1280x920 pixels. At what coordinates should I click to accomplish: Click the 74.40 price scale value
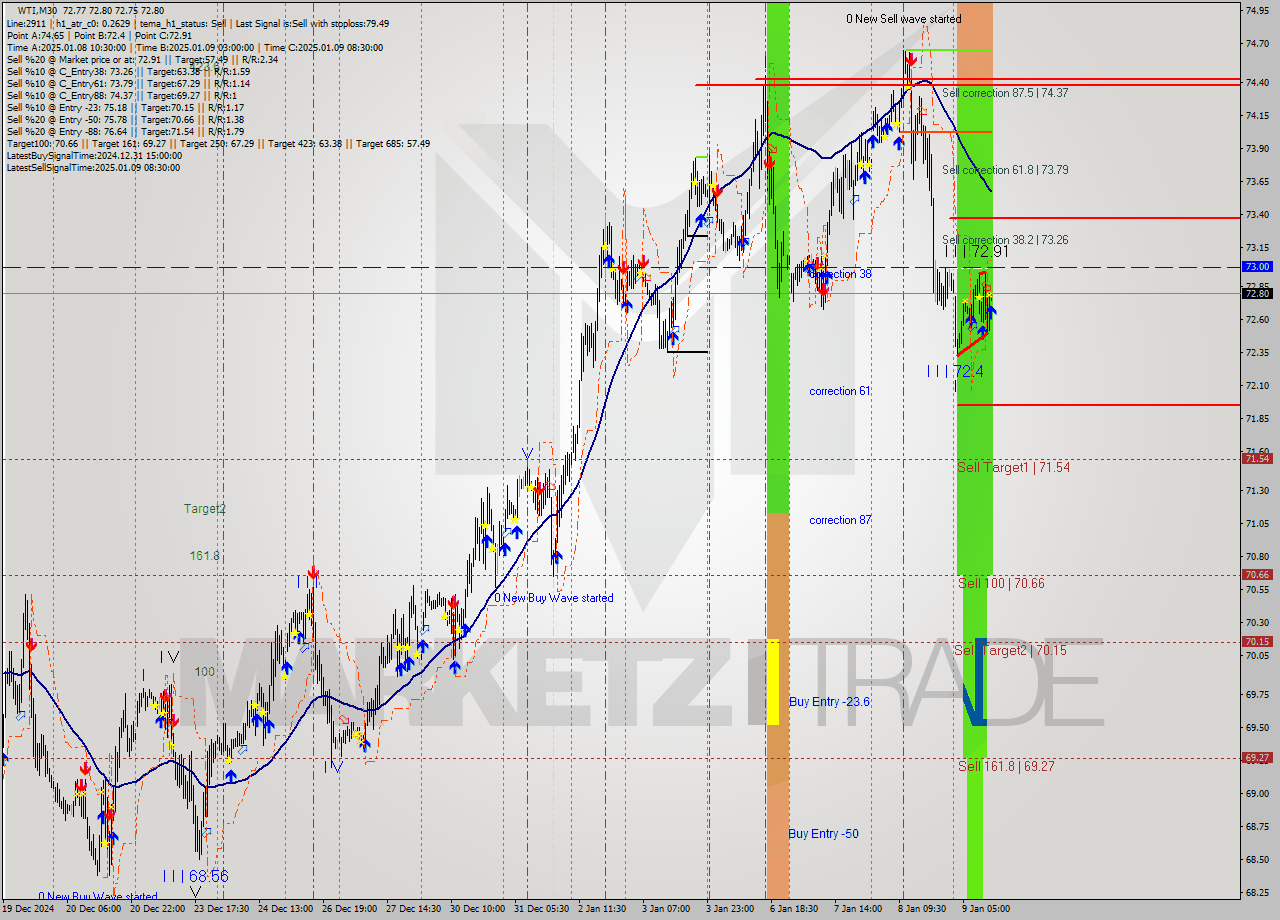[x=1257, y=83]
